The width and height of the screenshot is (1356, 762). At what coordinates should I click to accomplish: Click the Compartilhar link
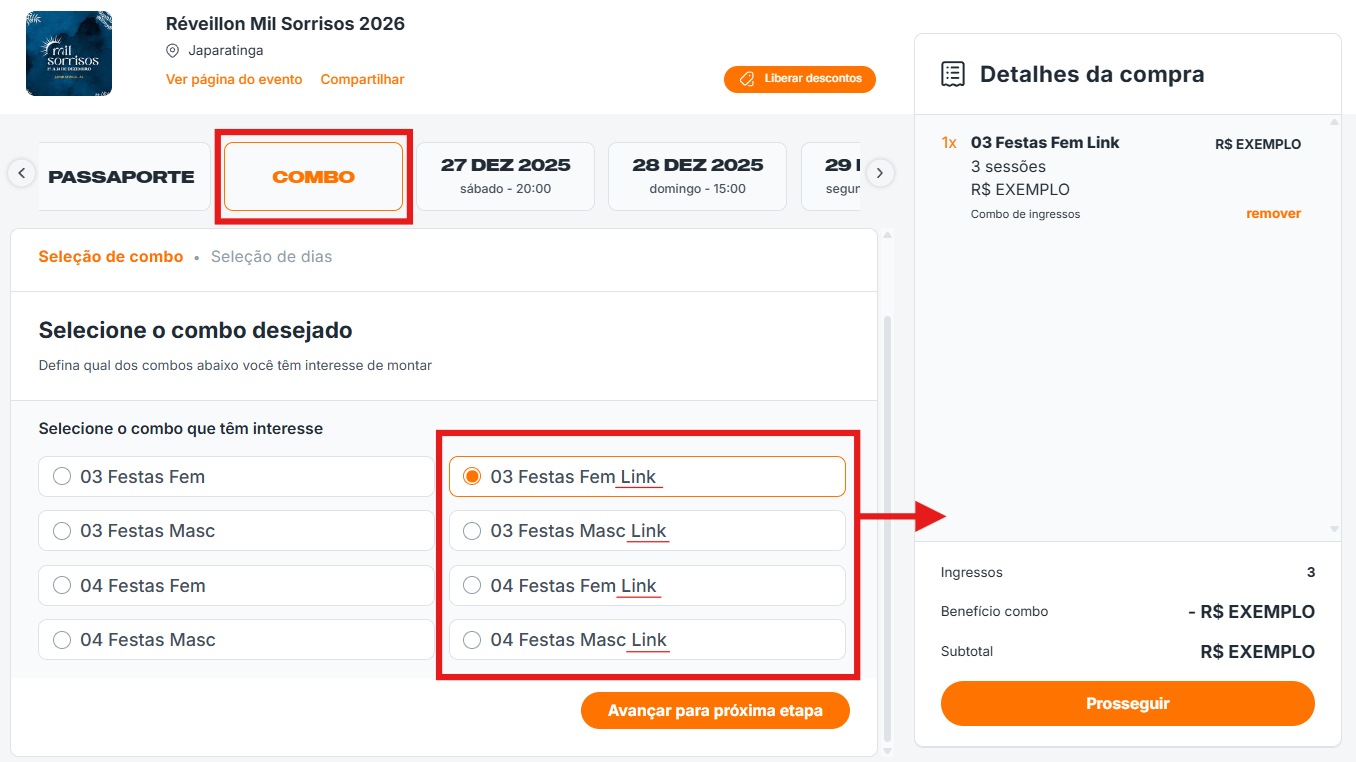click(362, 80)
